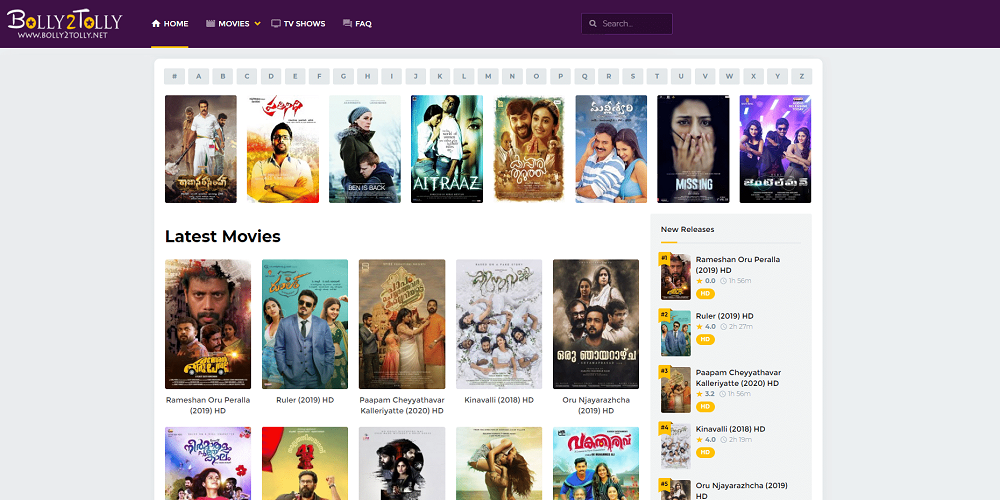Open the Home menu item
Screen dimensions: 1000x500
click(170, 24)
